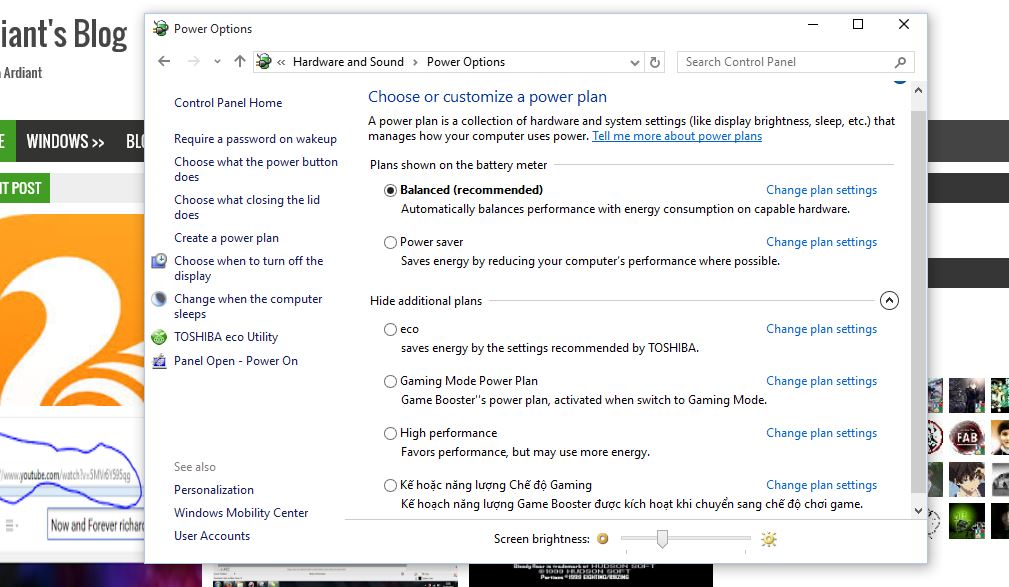Go up one level with Up arrow

point(239,61)
